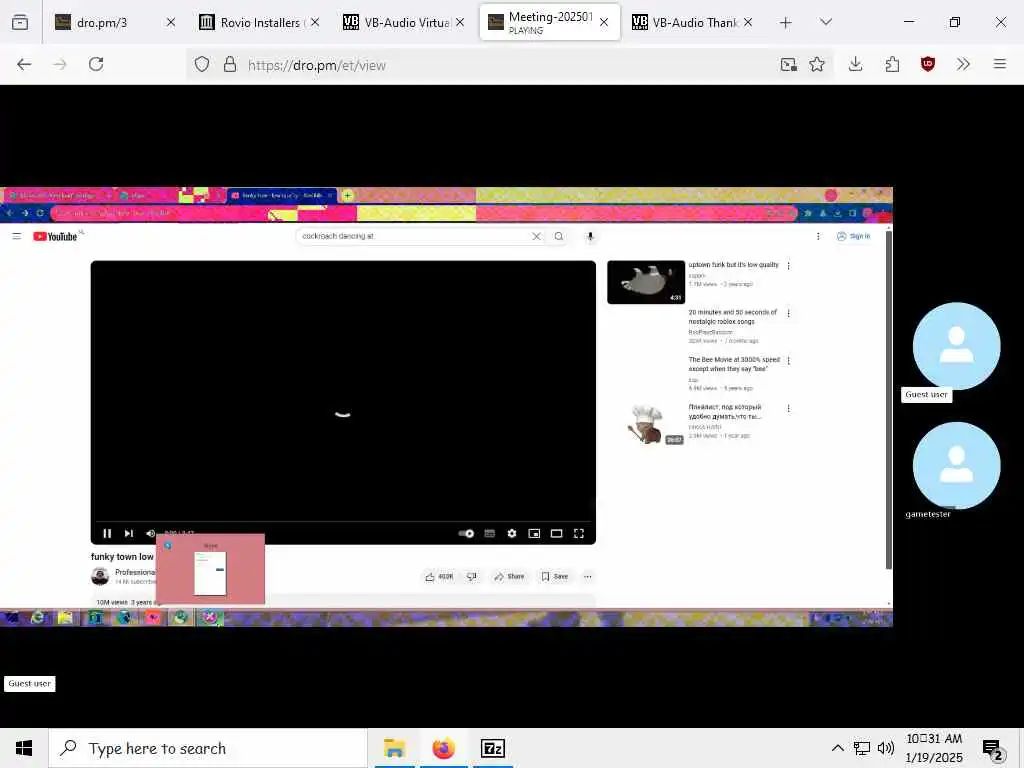Click the YouTube video progress bar
1024x768 pixels.
click(343, 522)
